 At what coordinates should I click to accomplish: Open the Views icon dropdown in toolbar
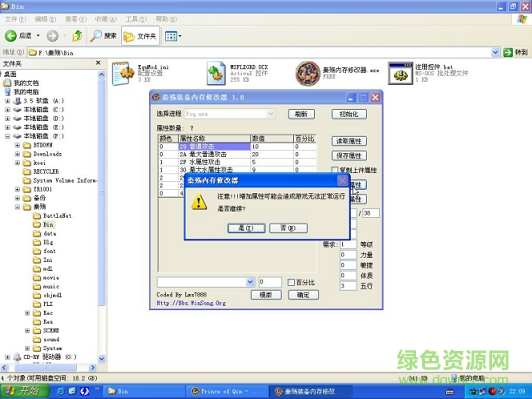click(x=173, y=36)
